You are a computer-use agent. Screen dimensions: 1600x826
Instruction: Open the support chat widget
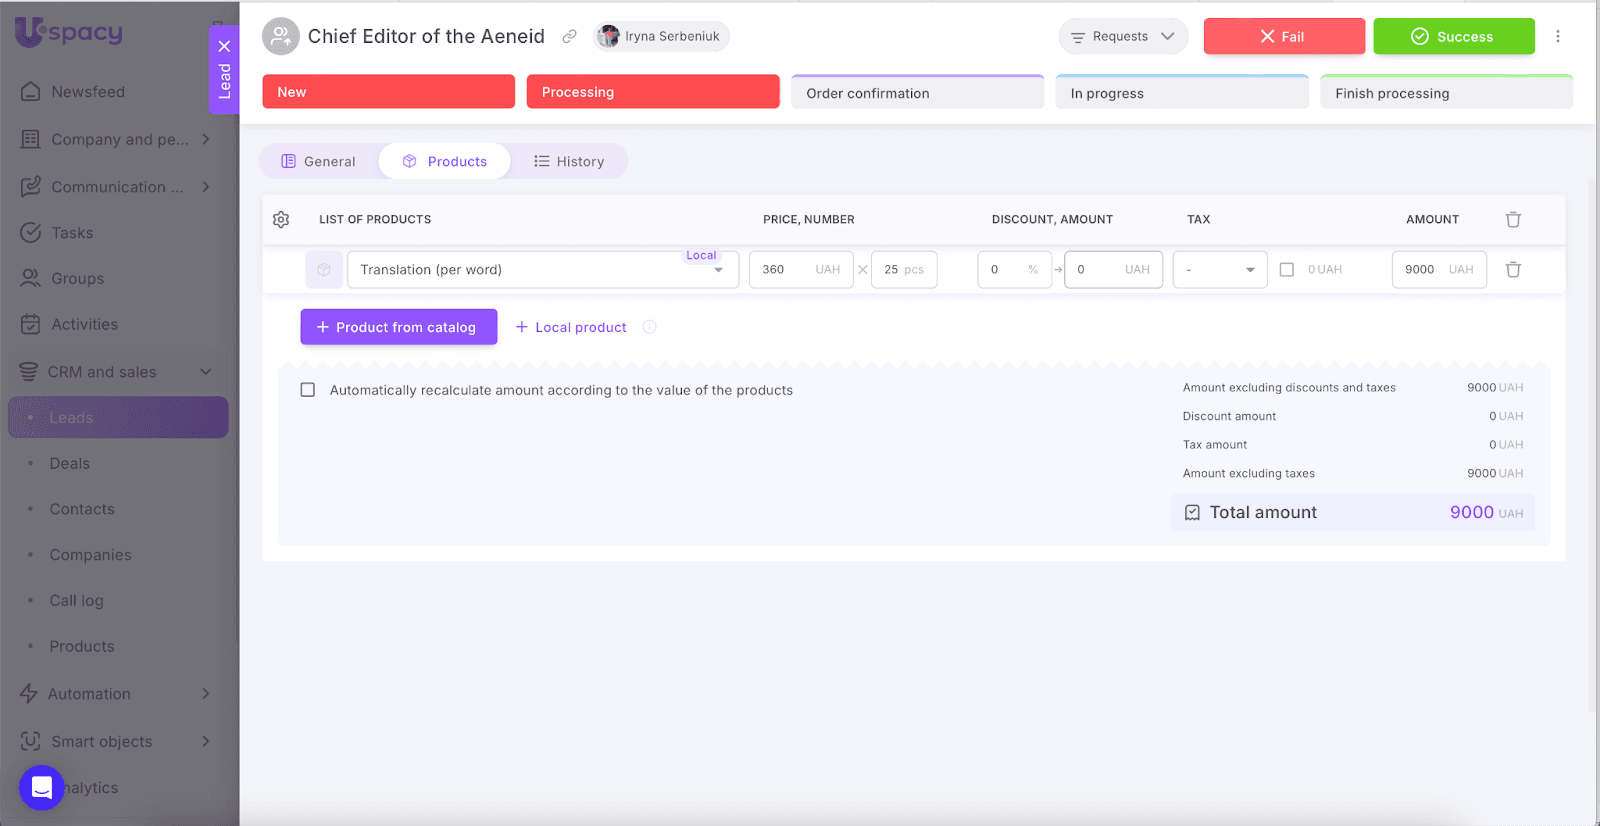point(41,788)
